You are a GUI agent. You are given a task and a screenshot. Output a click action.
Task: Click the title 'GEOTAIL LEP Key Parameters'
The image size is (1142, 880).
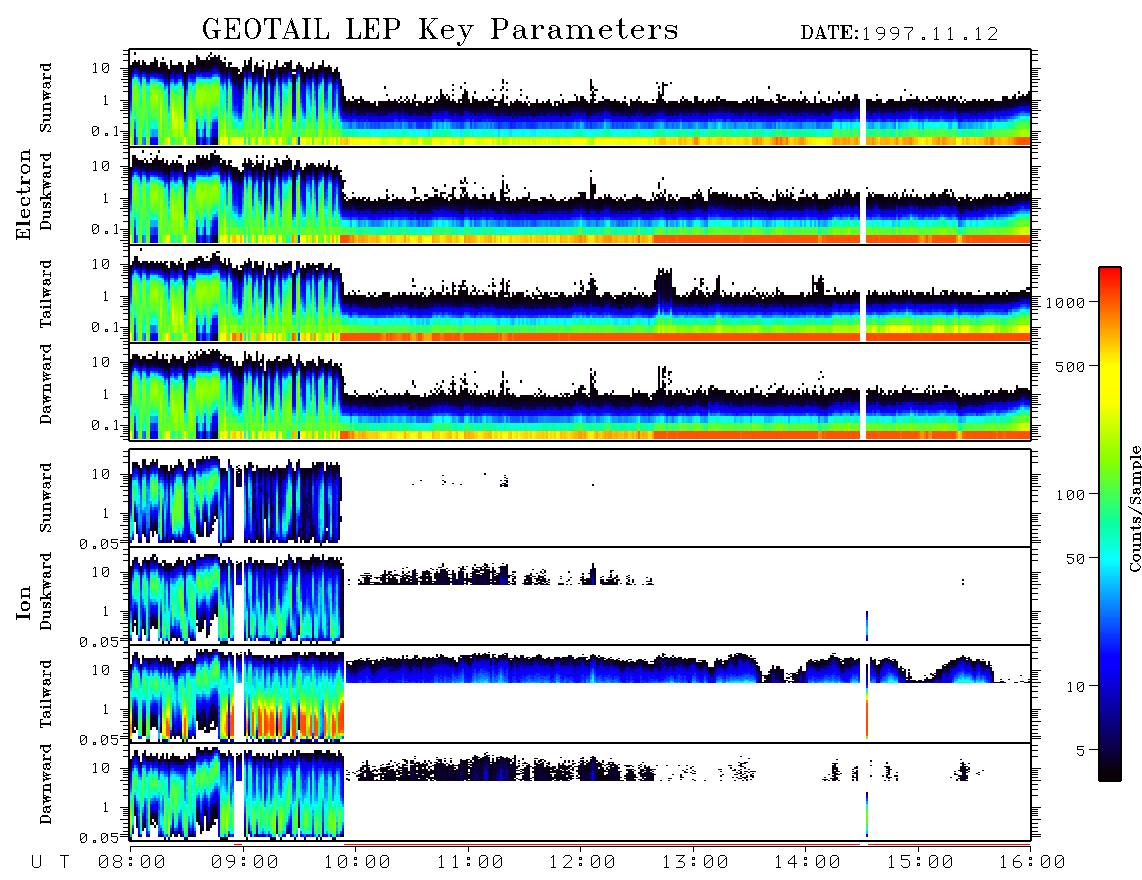[440, 30]
